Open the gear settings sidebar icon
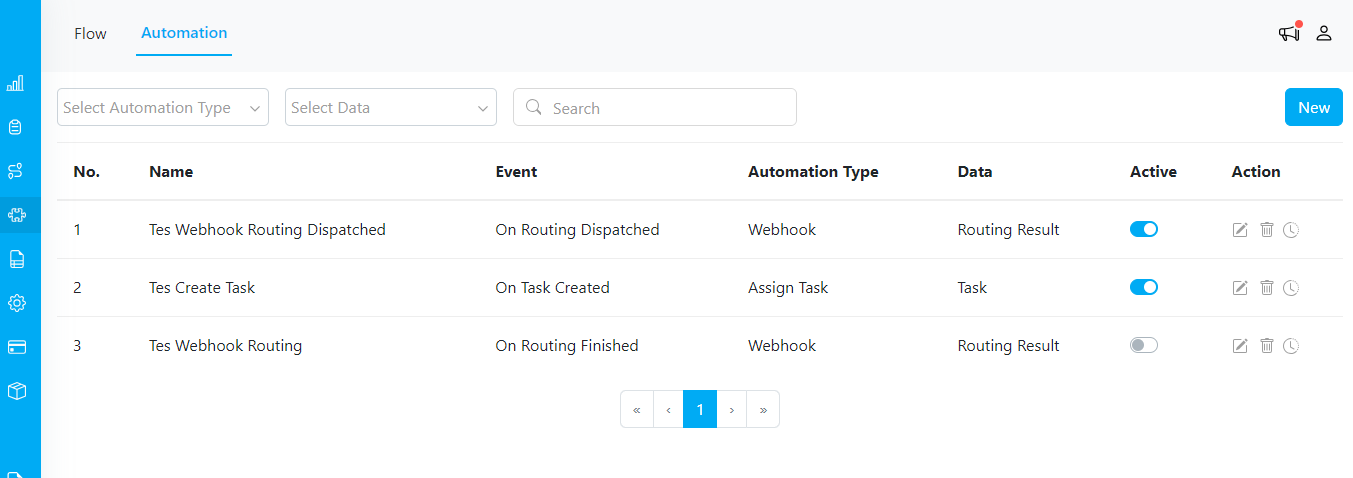The height and width of the screenshot is (478, 1353). (x=16, y=303)
